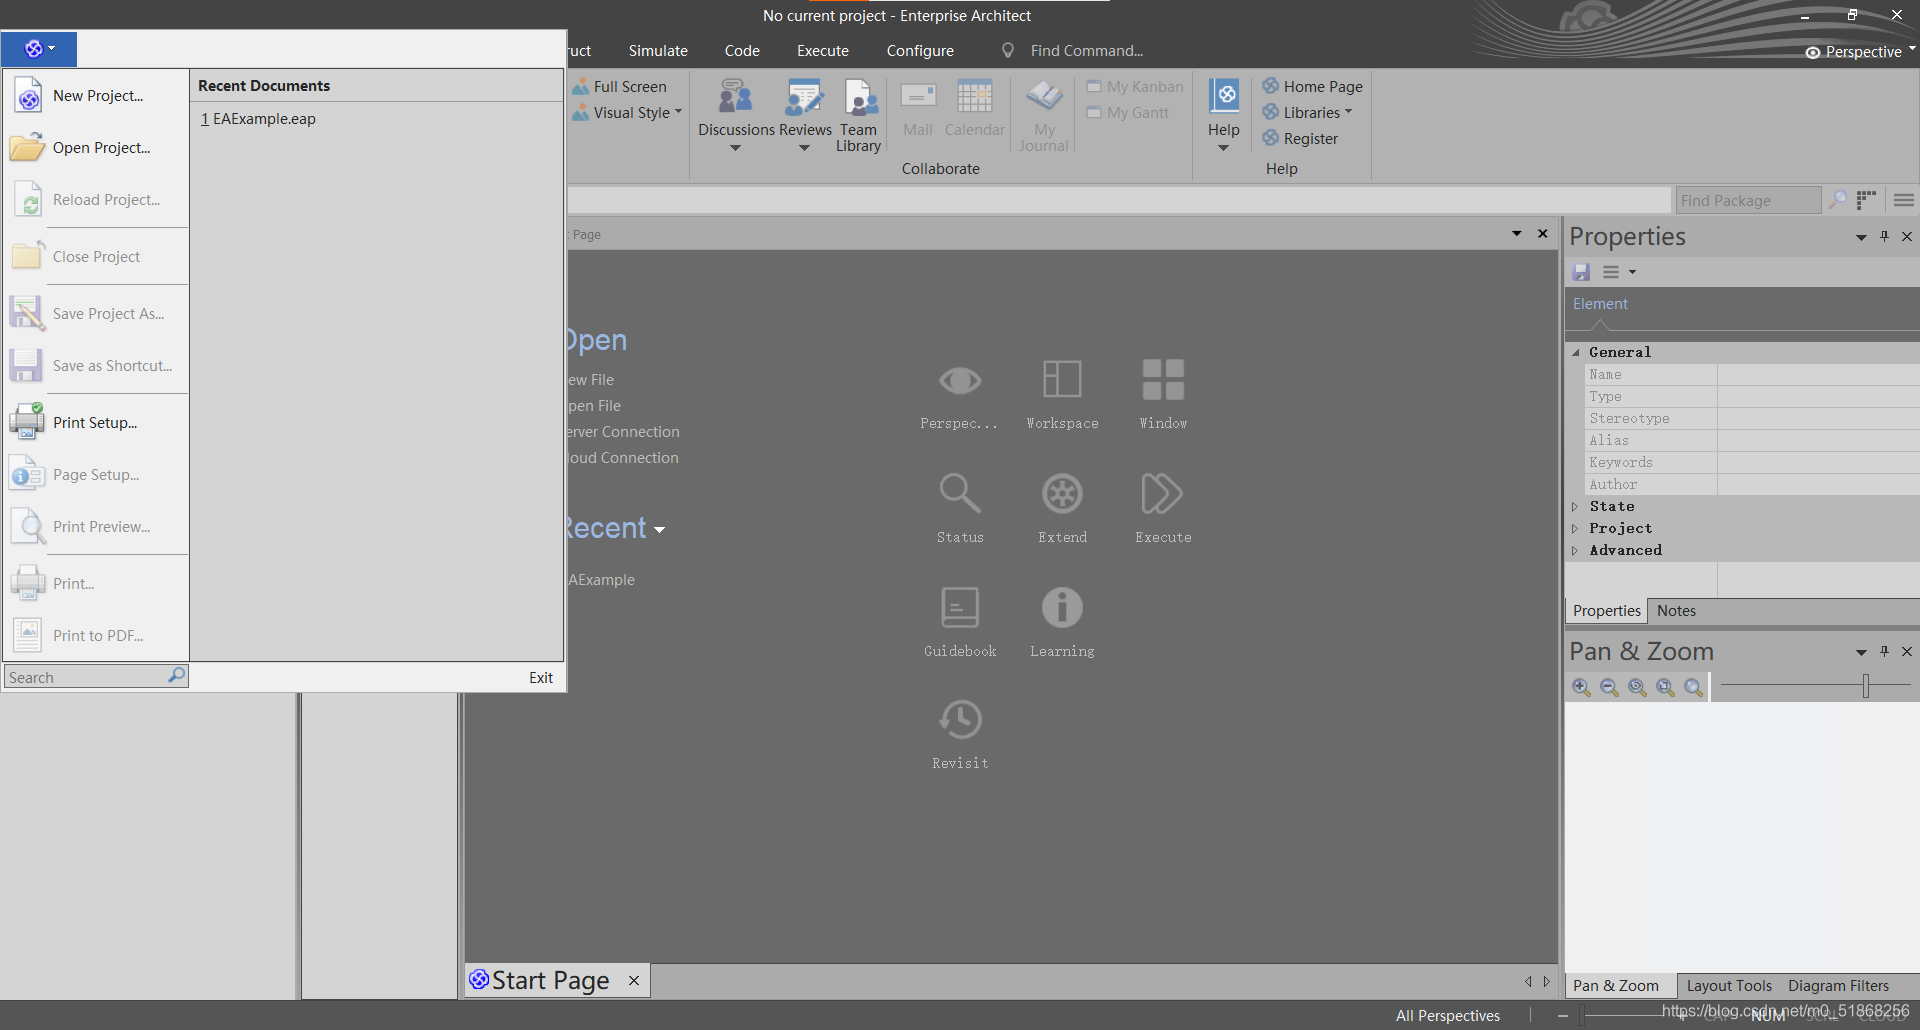
Task: Click the Full Screen icon
Action: [580, 87]
